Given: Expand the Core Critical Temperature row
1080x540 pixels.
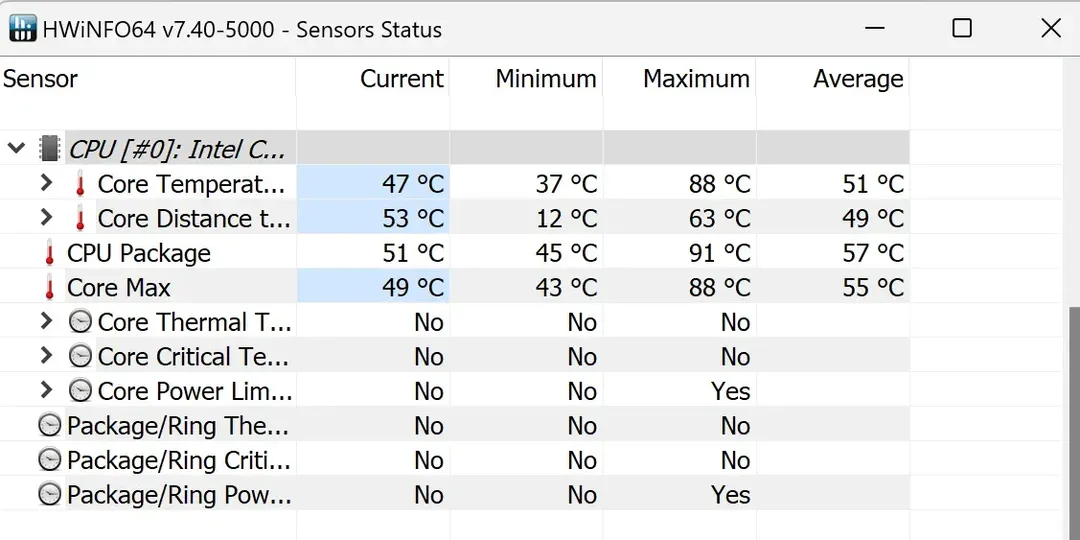Looking at the screenshot, I should (46, 357).
